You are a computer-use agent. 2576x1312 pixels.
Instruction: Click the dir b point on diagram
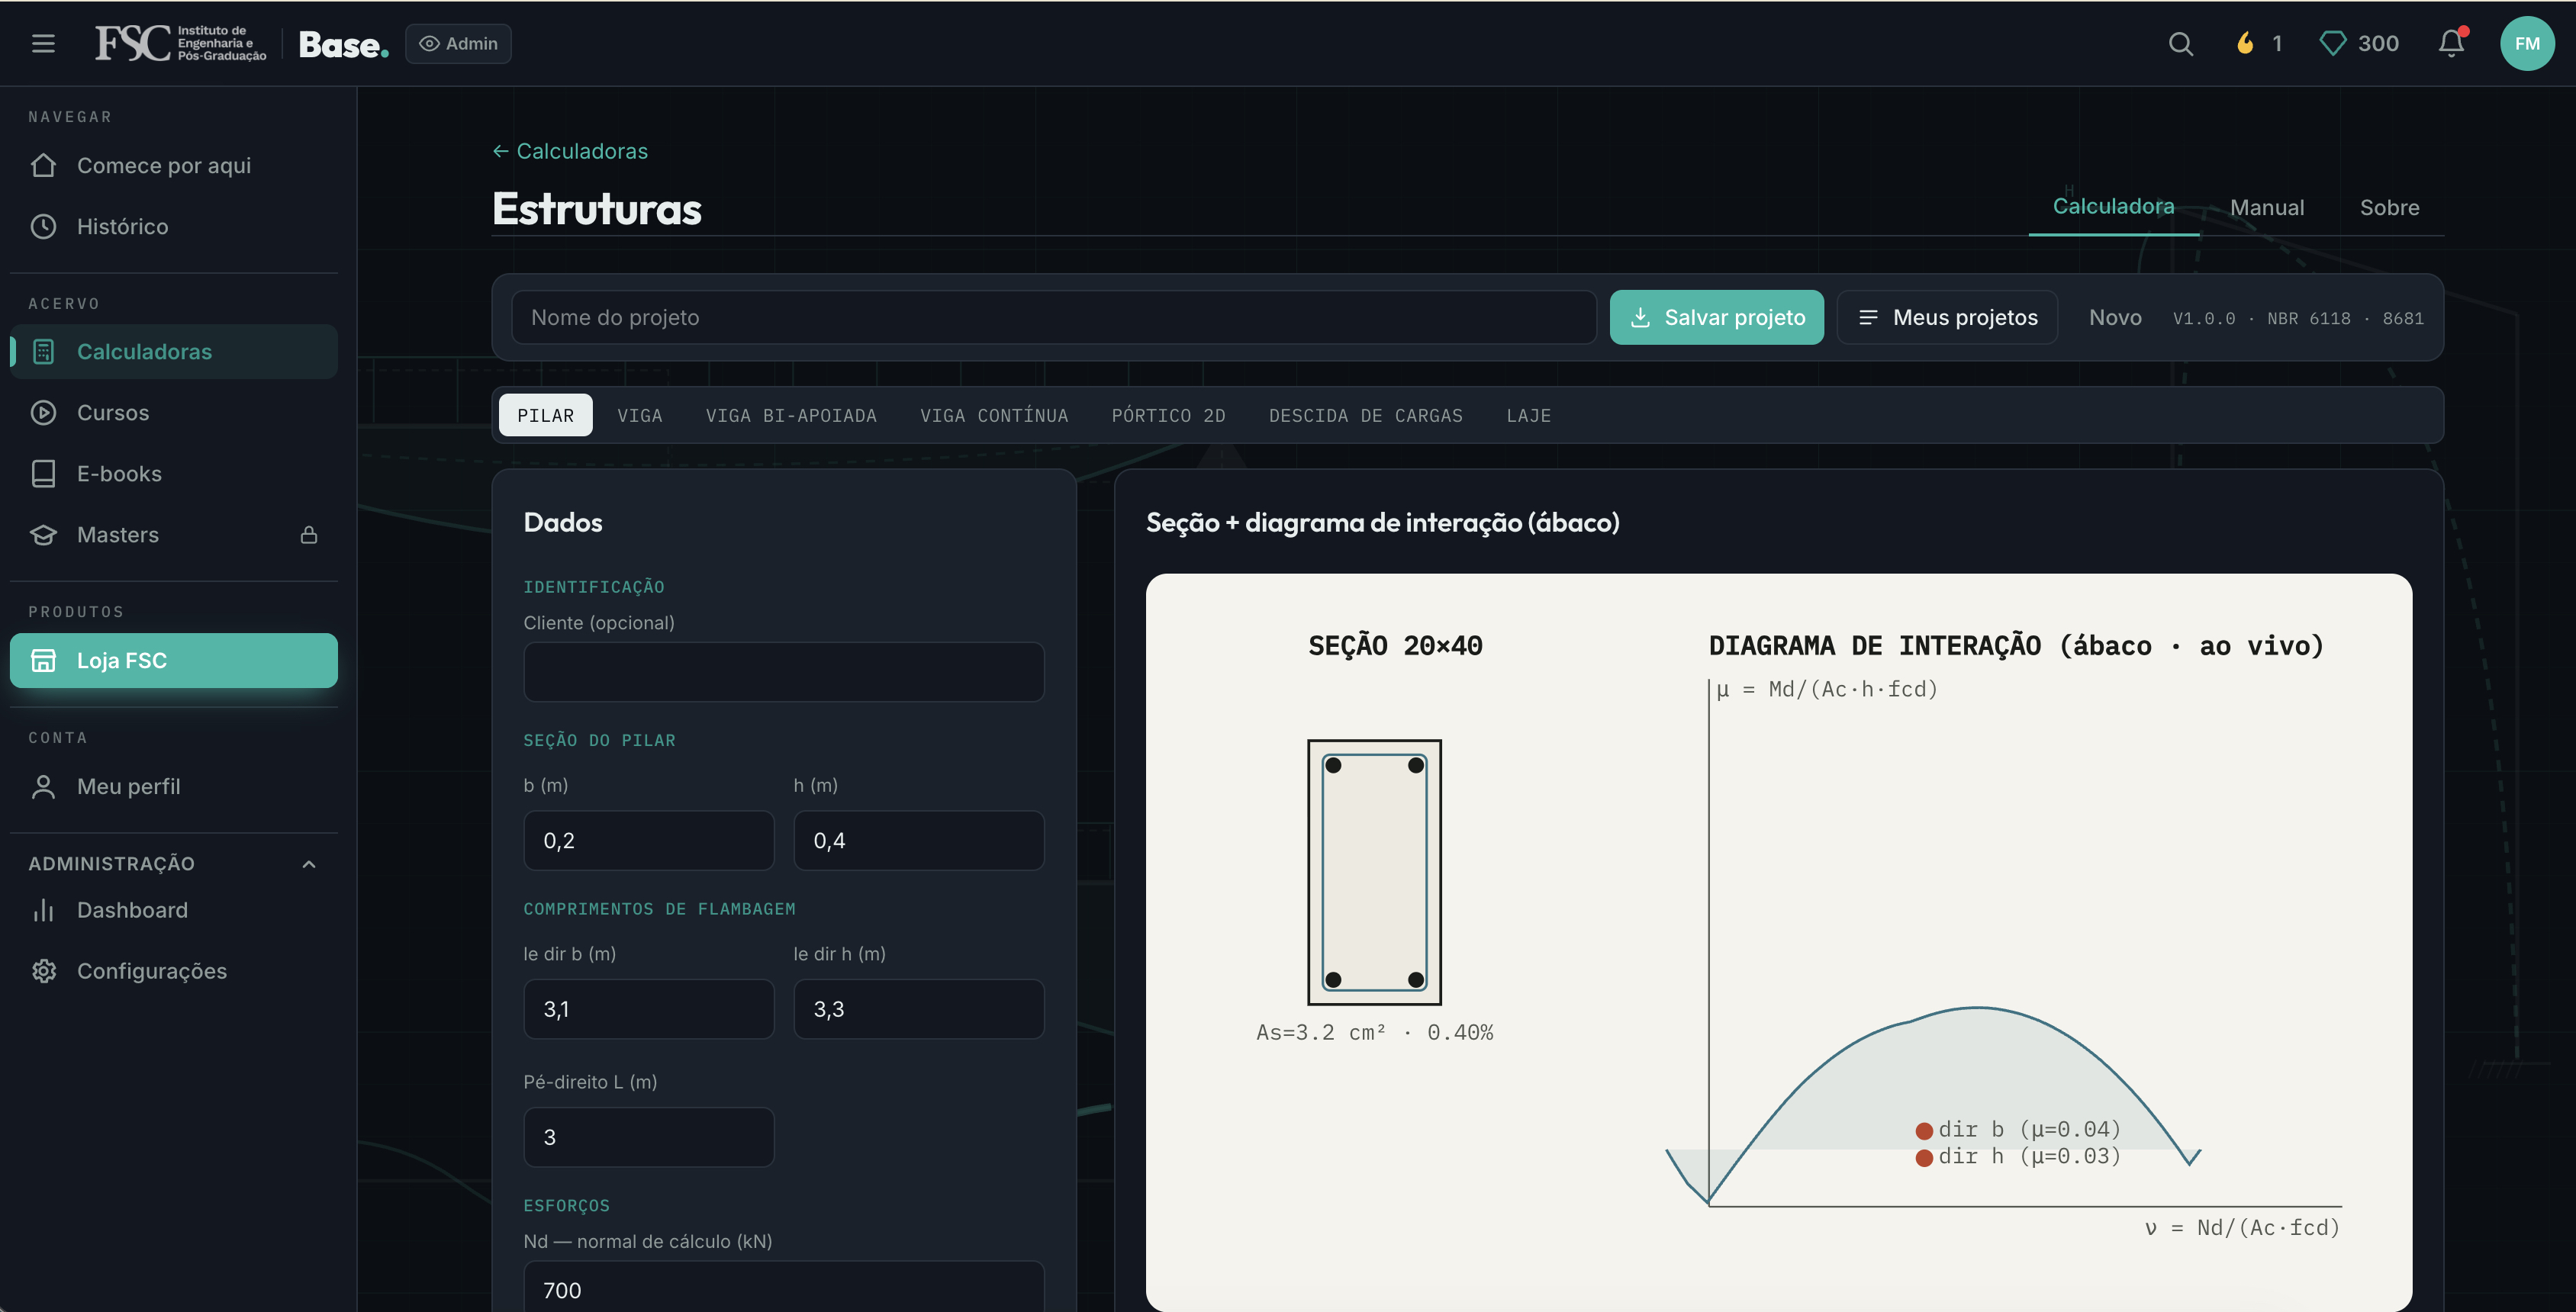click(x=1924, y=1131)
